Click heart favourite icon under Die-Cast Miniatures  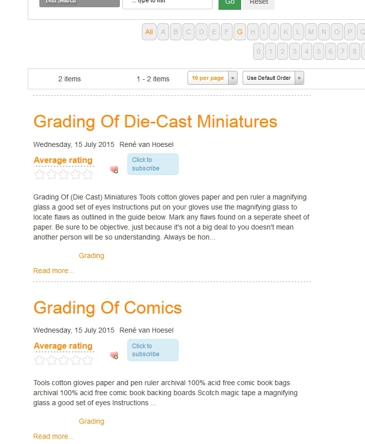pyautogui.click(x=114, y=170)
